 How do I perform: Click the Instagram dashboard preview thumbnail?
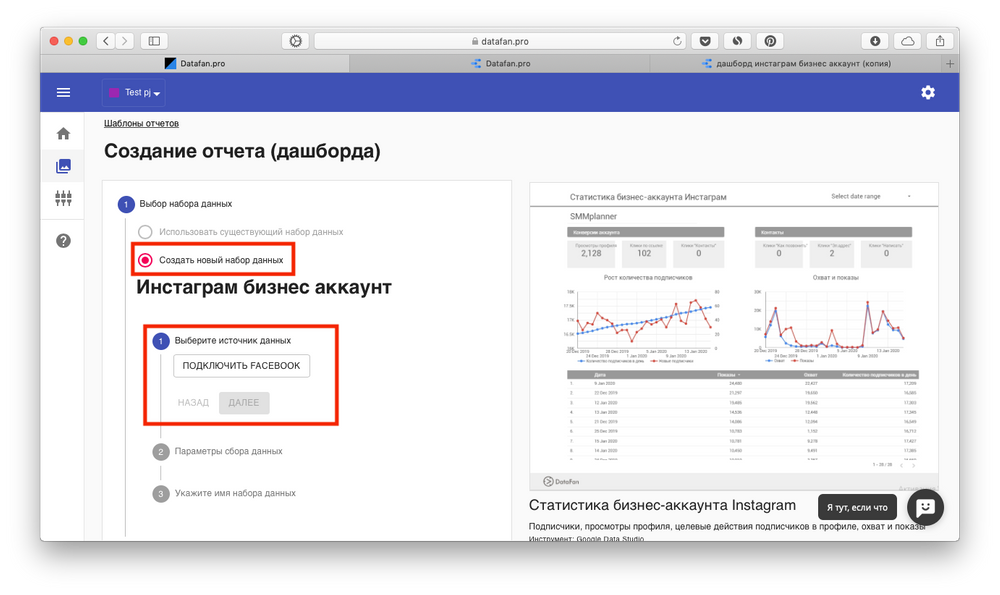(x=733, y=336)
